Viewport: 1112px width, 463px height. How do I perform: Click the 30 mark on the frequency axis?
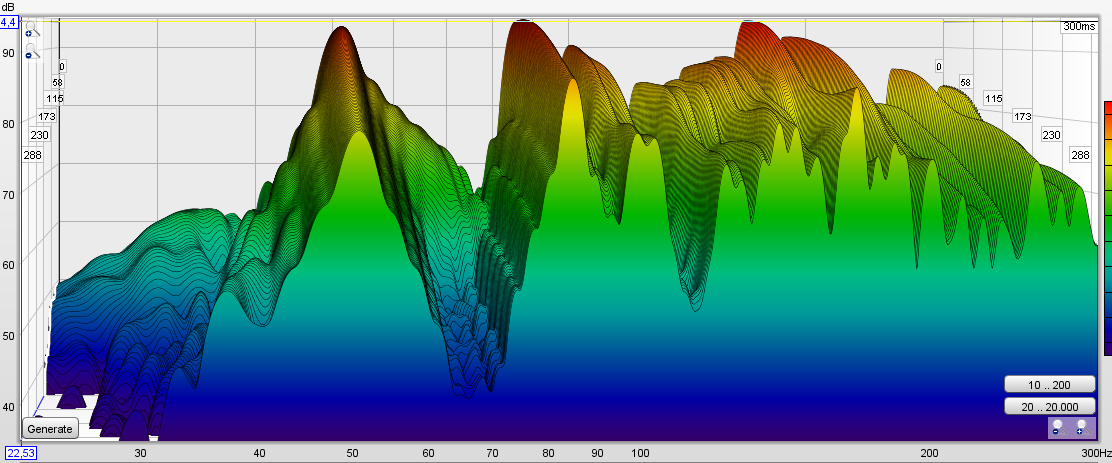pos(140,454)
